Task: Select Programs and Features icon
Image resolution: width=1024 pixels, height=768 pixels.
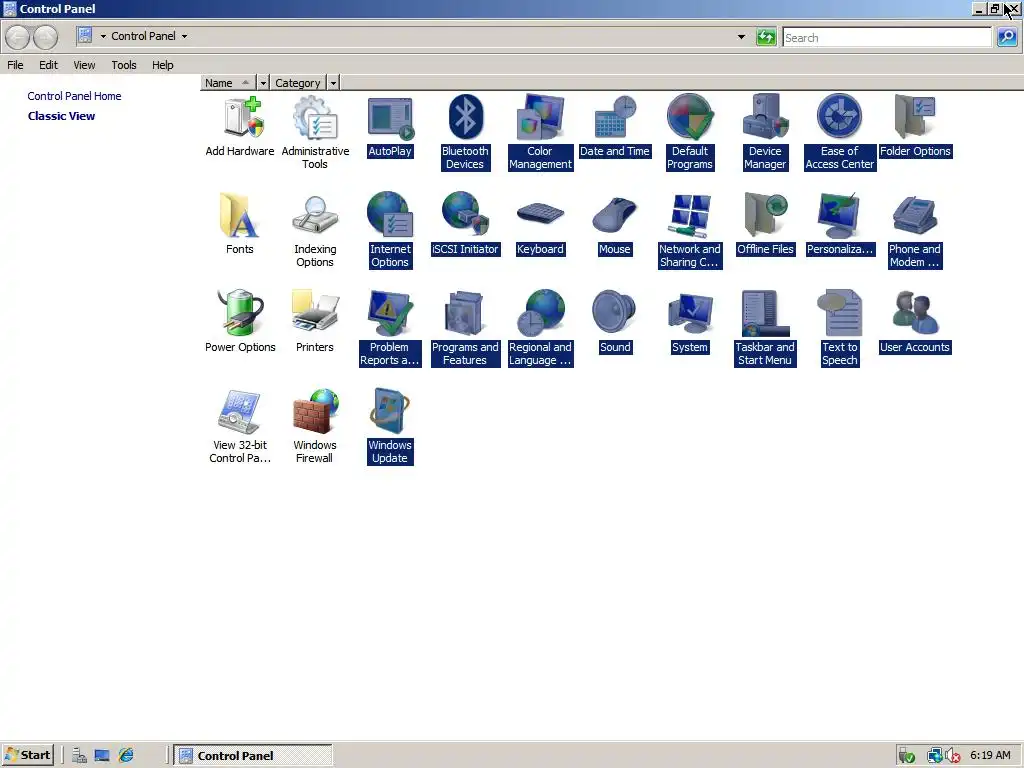Action: tap(465, 328)
